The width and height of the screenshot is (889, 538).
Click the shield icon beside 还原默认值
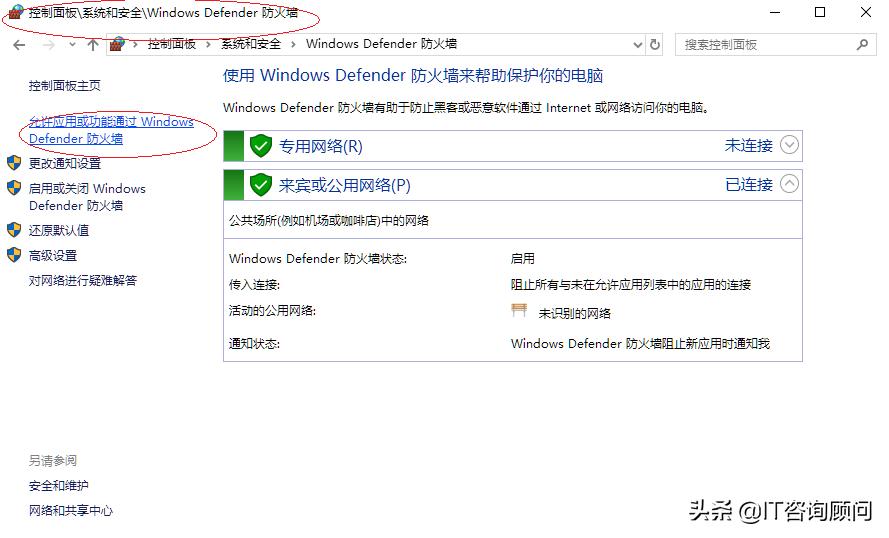click(x=14, y=230)
